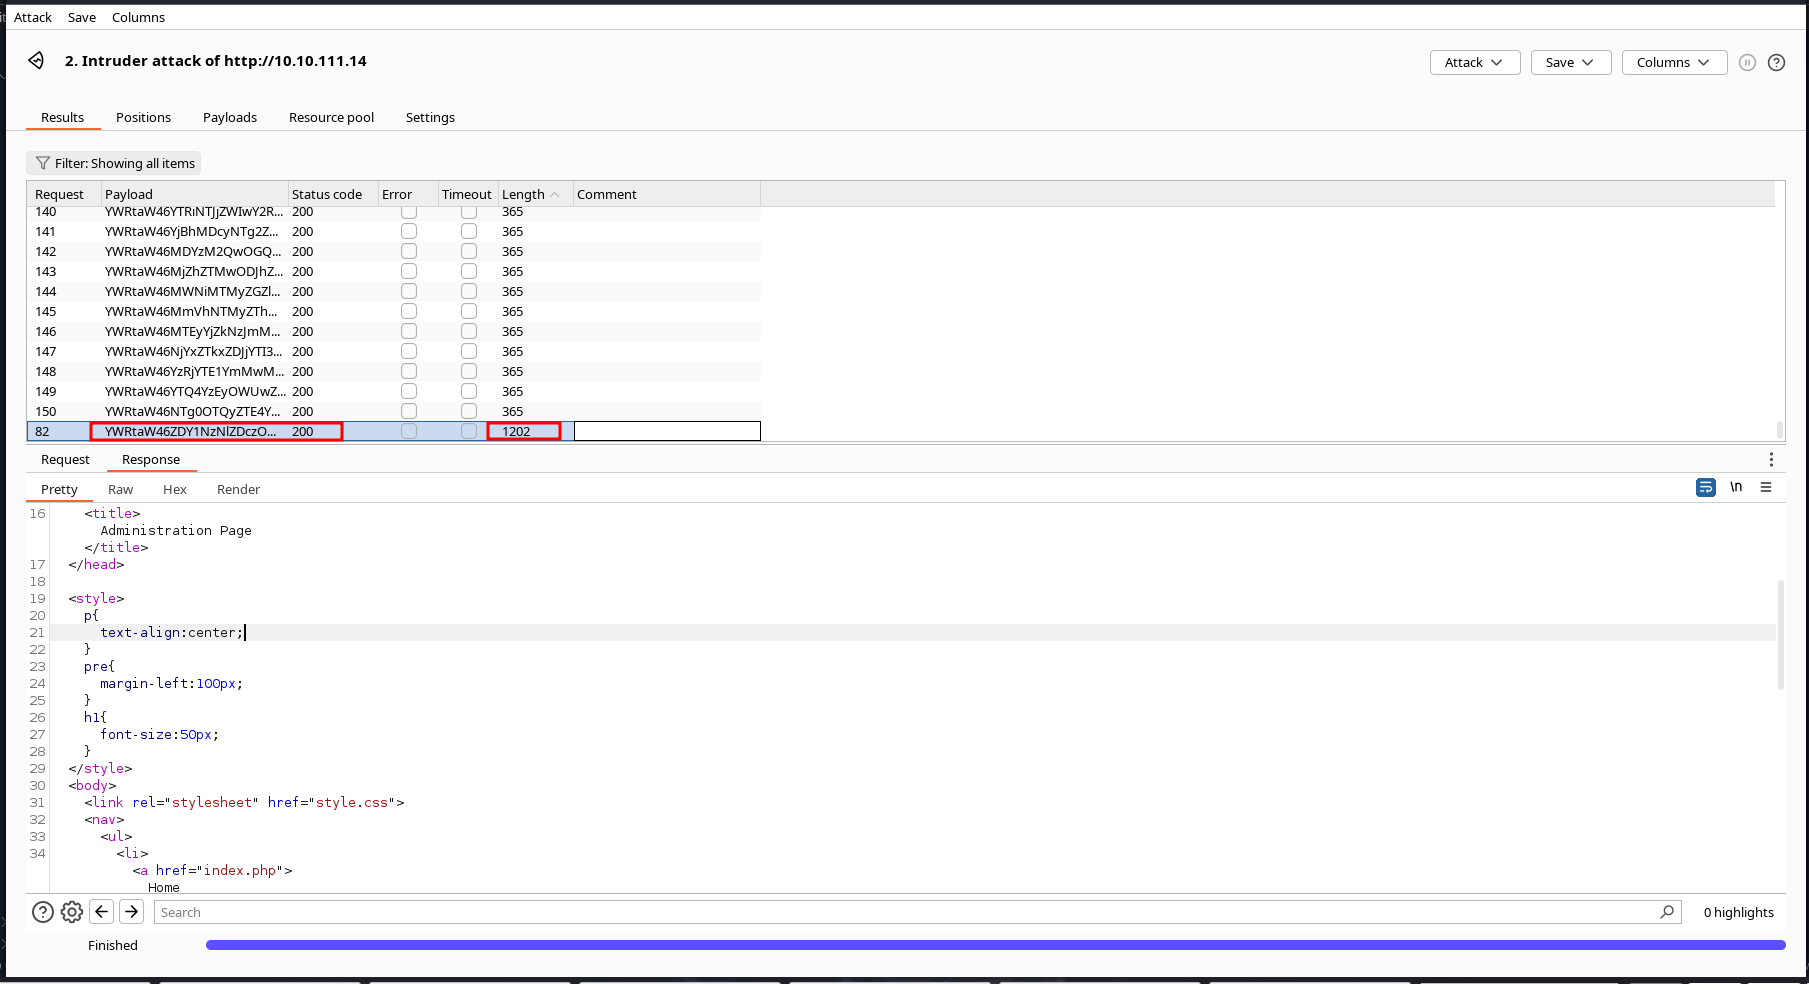1809x984 pixels.
Task: Switch to the Payloads tab
Action: [x=230, y=117]
